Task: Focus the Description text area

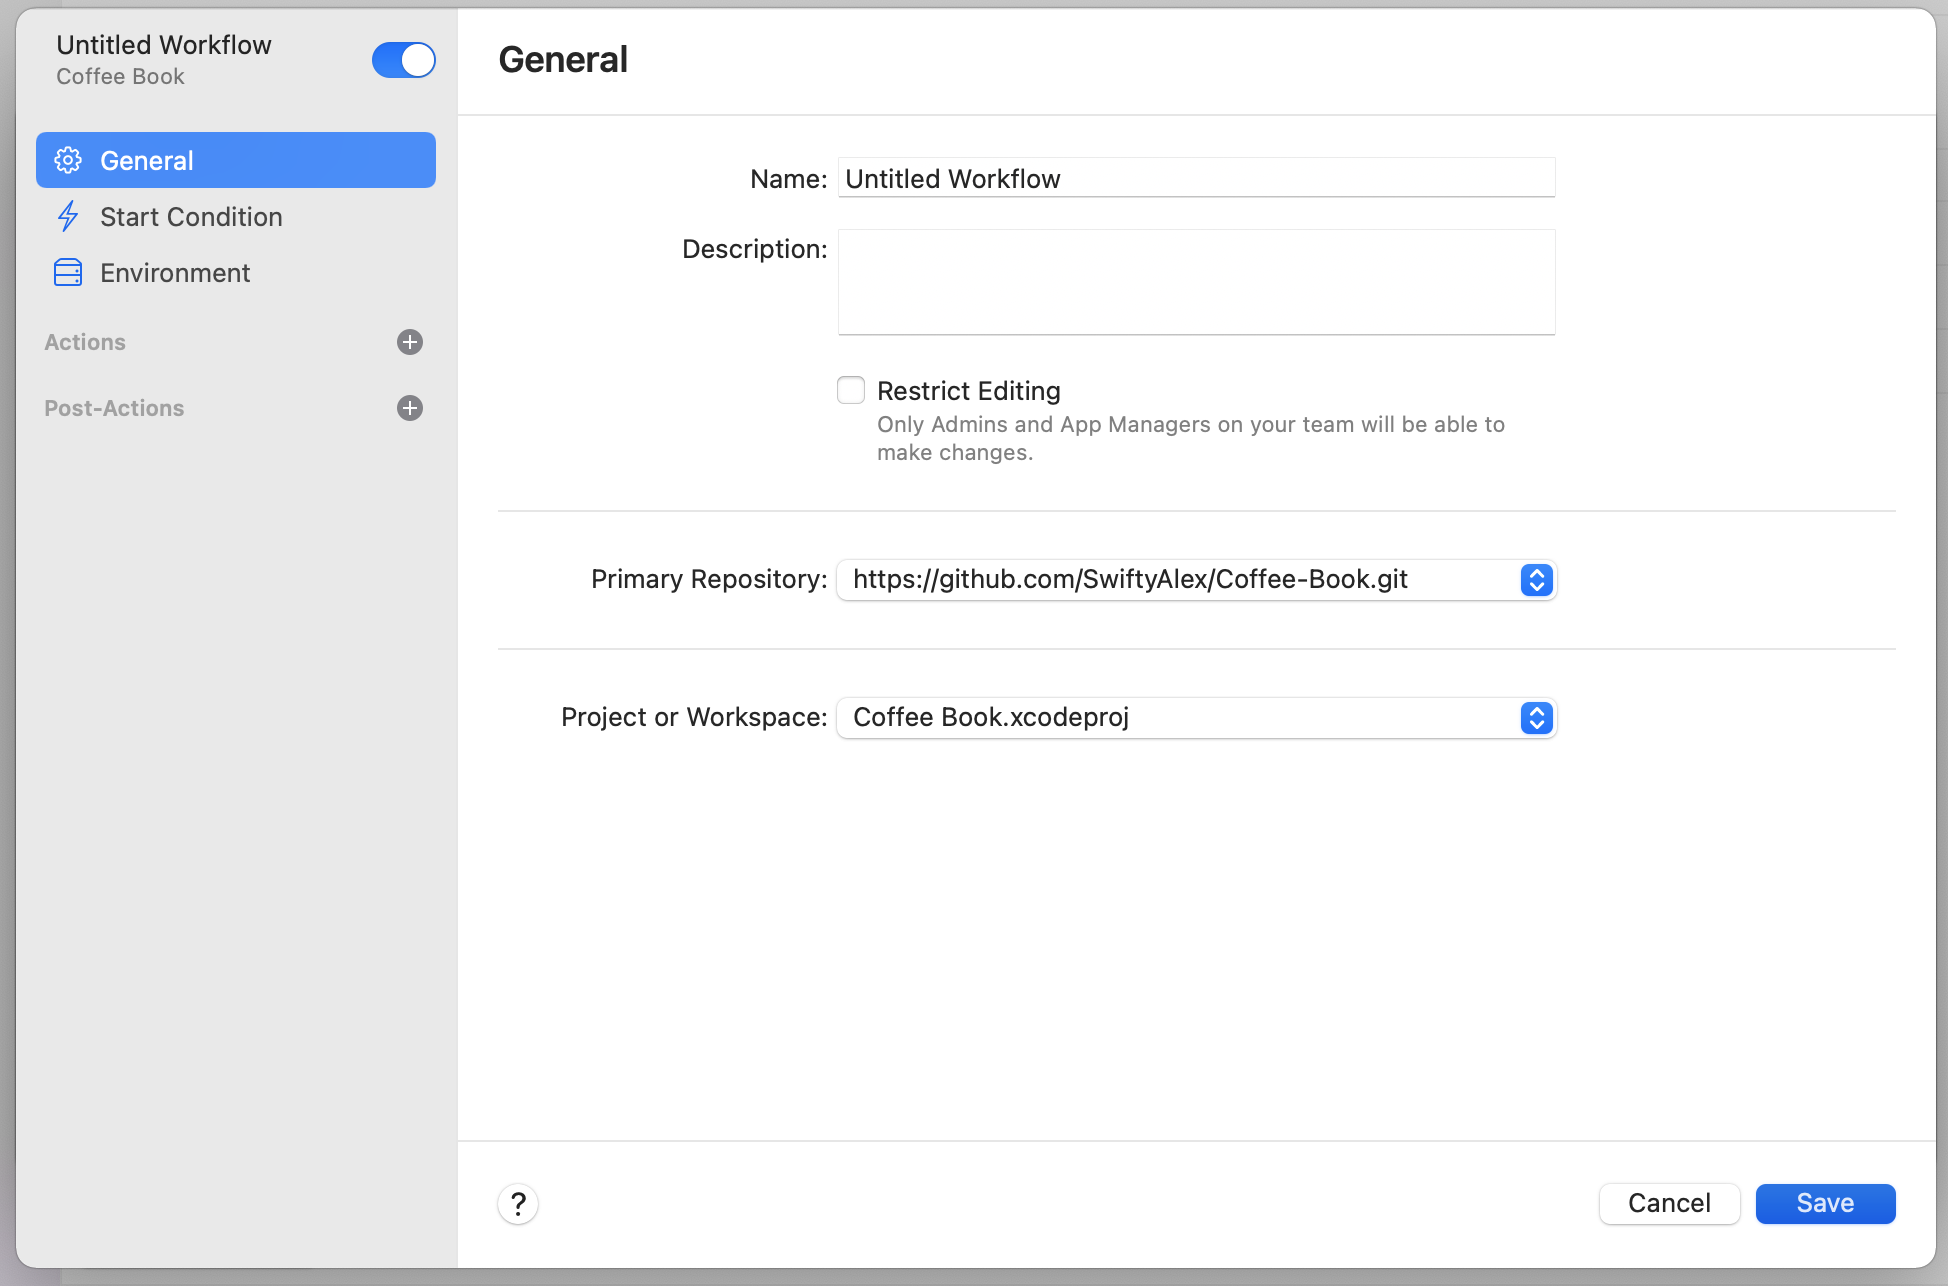Action: [x=1196, y=282]
